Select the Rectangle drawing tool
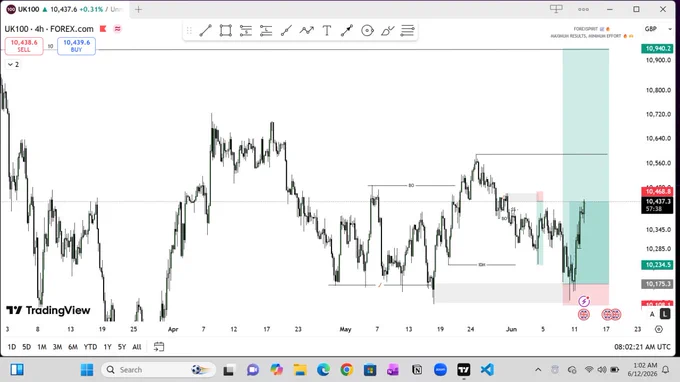This screenshot has width=680, height=382. click(x=226, y=30)
